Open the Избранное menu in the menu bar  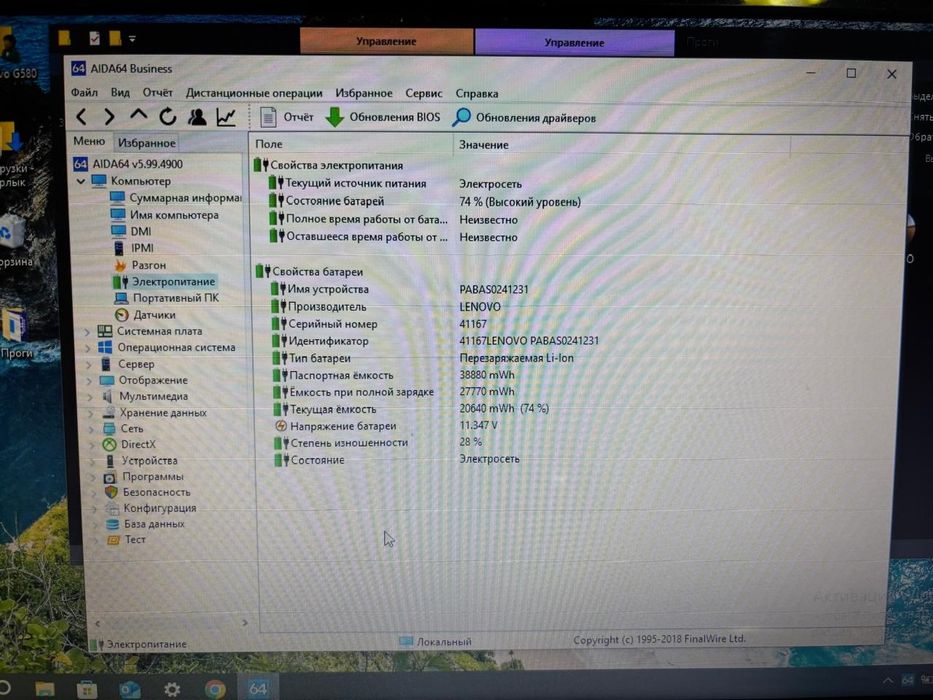[364, 93]
